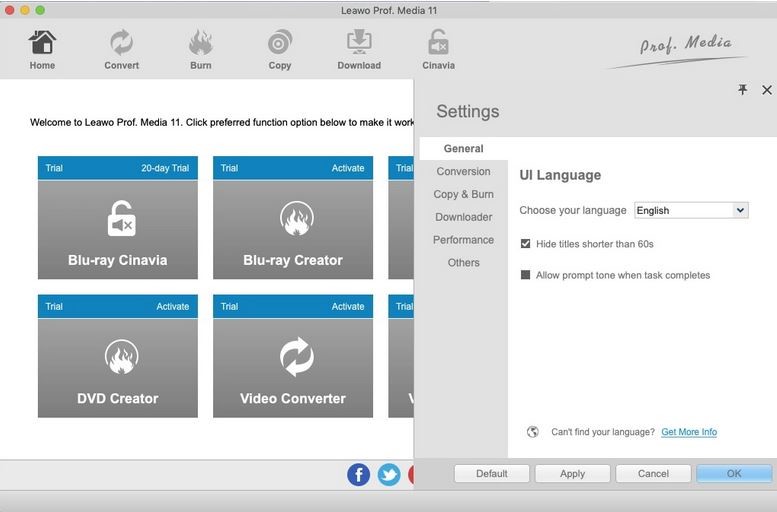Open the Burn module icon
777x512 pixels.
(x=201, y=50)
